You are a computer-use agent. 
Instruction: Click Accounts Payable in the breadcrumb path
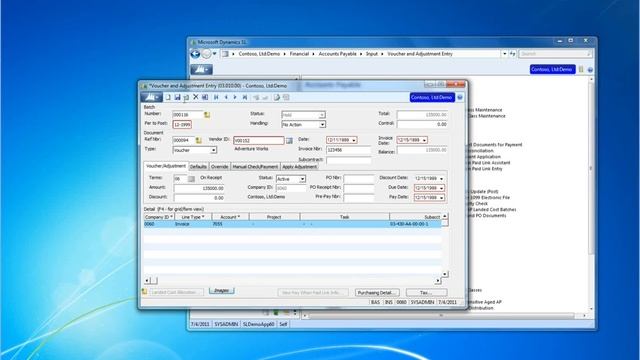tap(338, 54)
